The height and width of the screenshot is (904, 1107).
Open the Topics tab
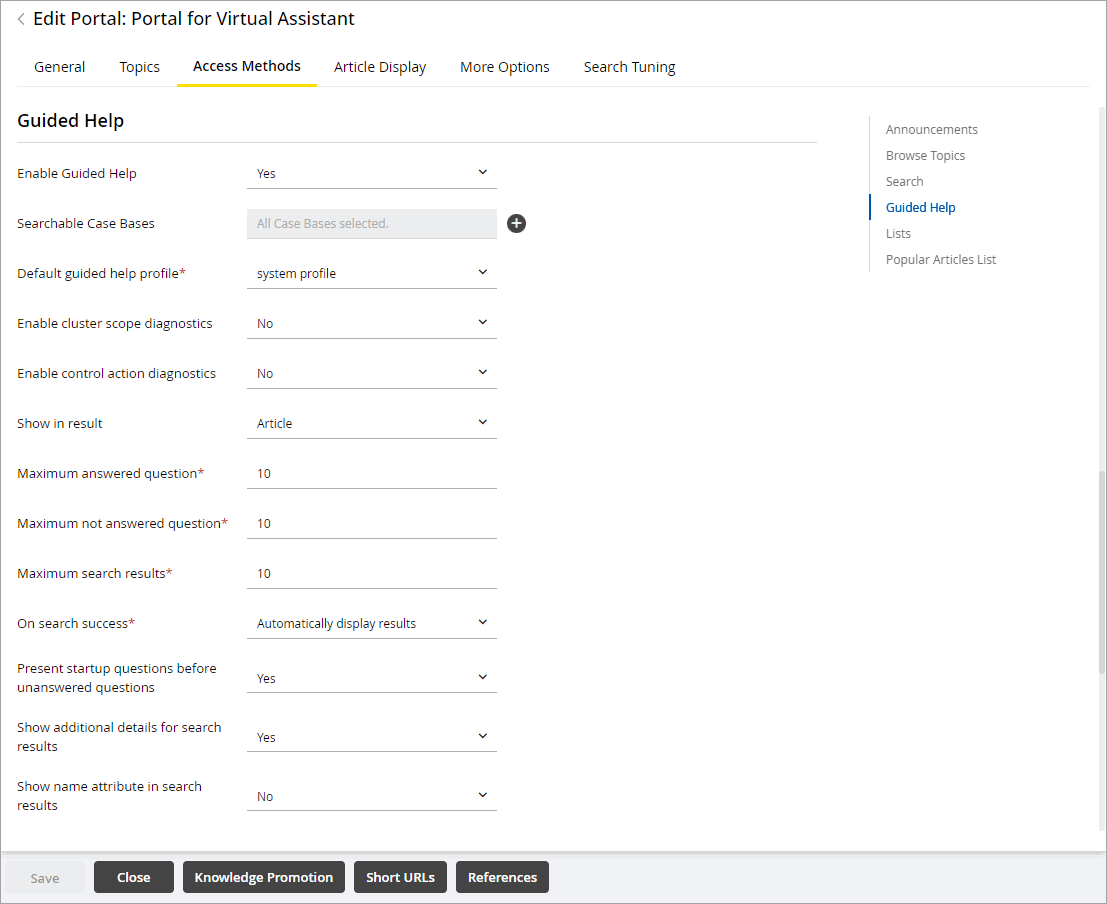(x=139, y=66)
